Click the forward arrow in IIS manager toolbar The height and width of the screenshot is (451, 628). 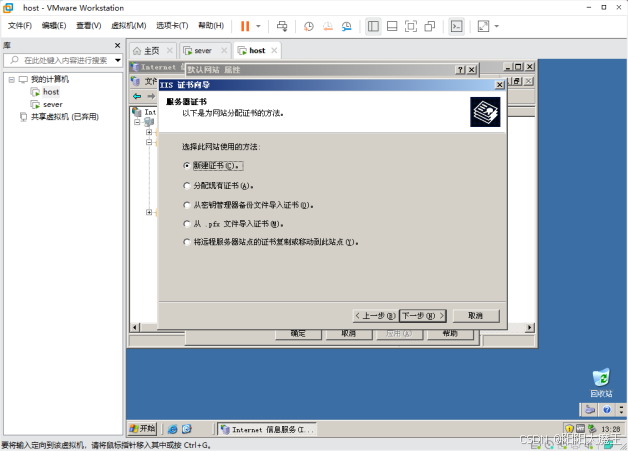pos(151,96)
